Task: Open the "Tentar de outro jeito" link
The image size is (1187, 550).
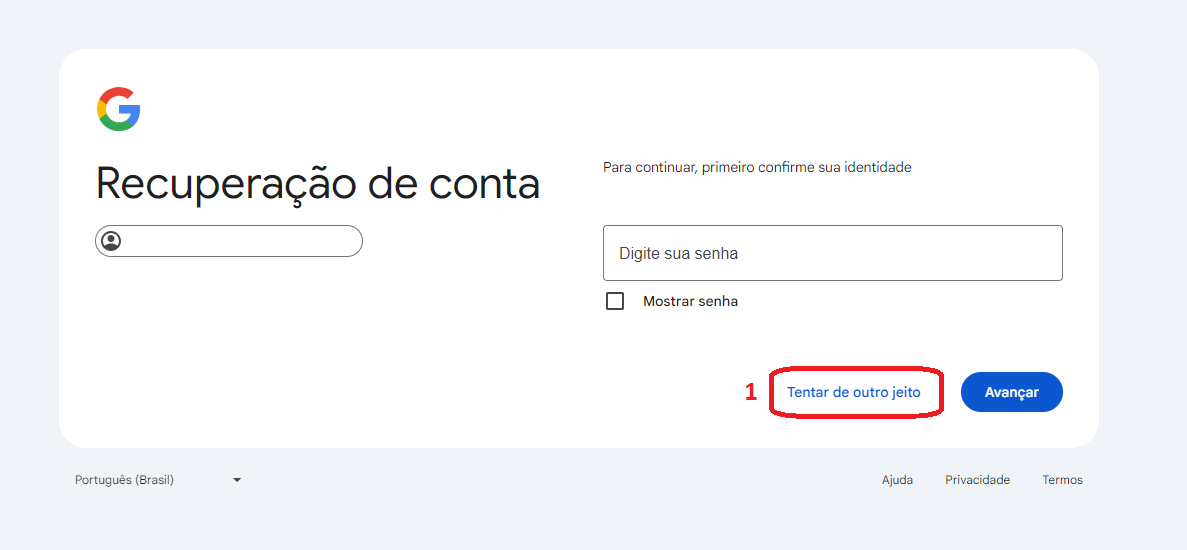Action: pos(853,392)
